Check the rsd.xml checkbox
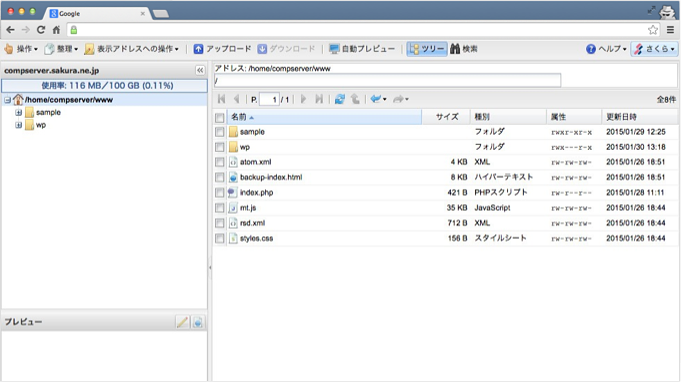The image size is (681, 382). click(220, 223)
